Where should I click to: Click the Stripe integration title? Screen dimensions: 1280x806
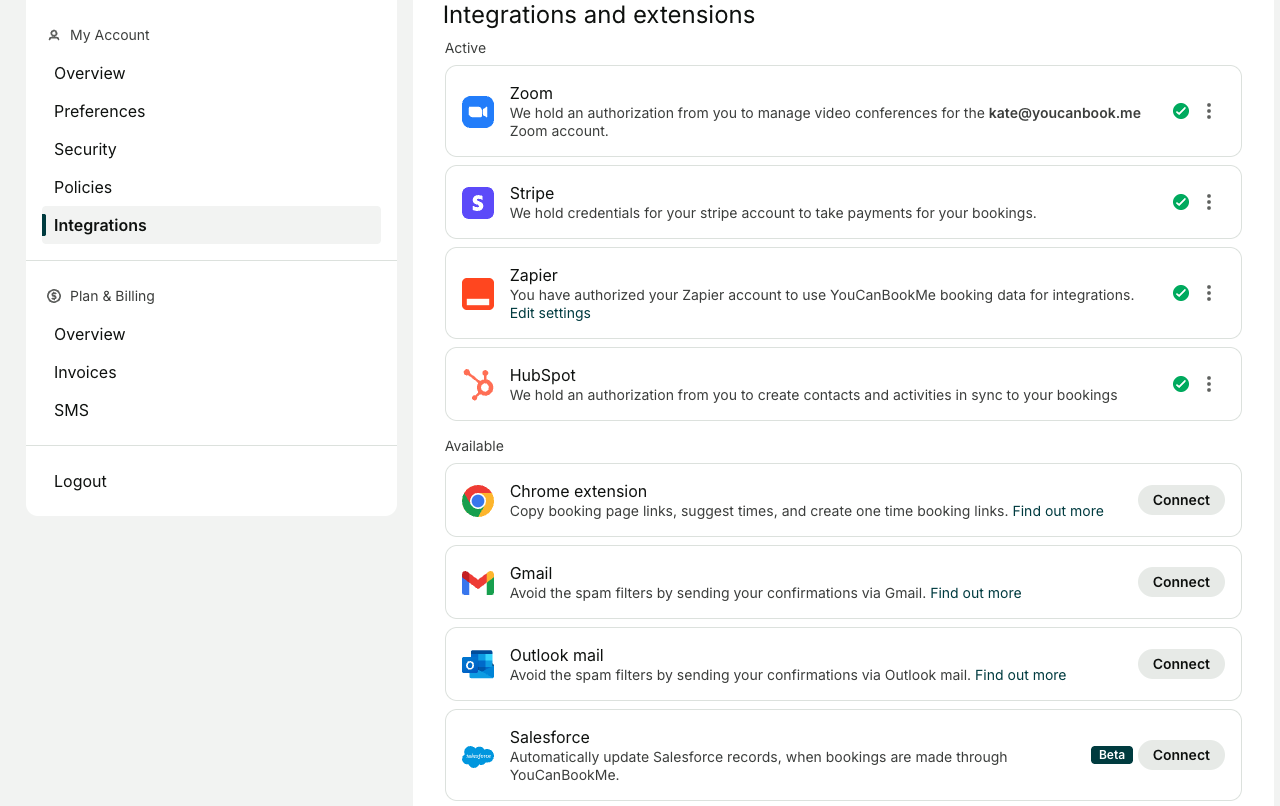coord(532,193)
